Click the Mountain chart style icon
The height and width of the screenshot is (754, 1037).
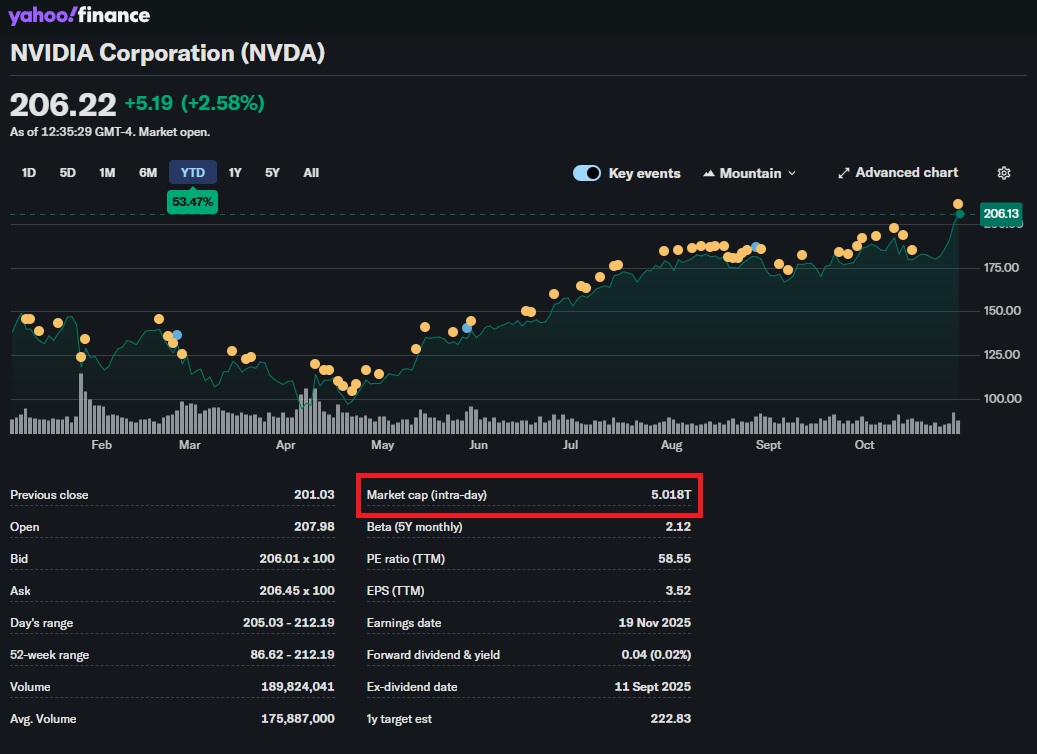(709, 172)
